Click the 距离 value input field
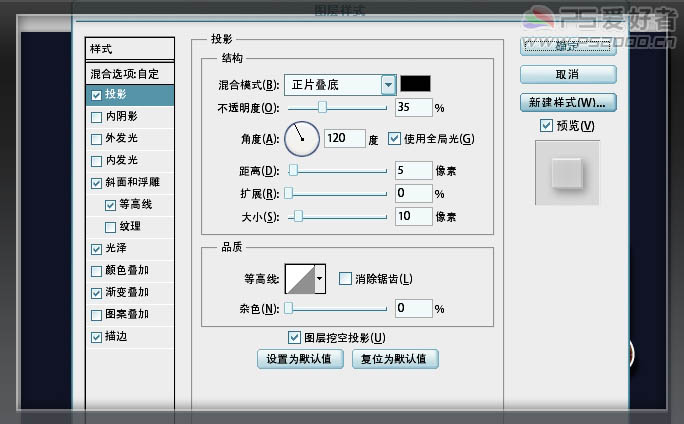Screen dimensions: 684x424 click(413, 170)
